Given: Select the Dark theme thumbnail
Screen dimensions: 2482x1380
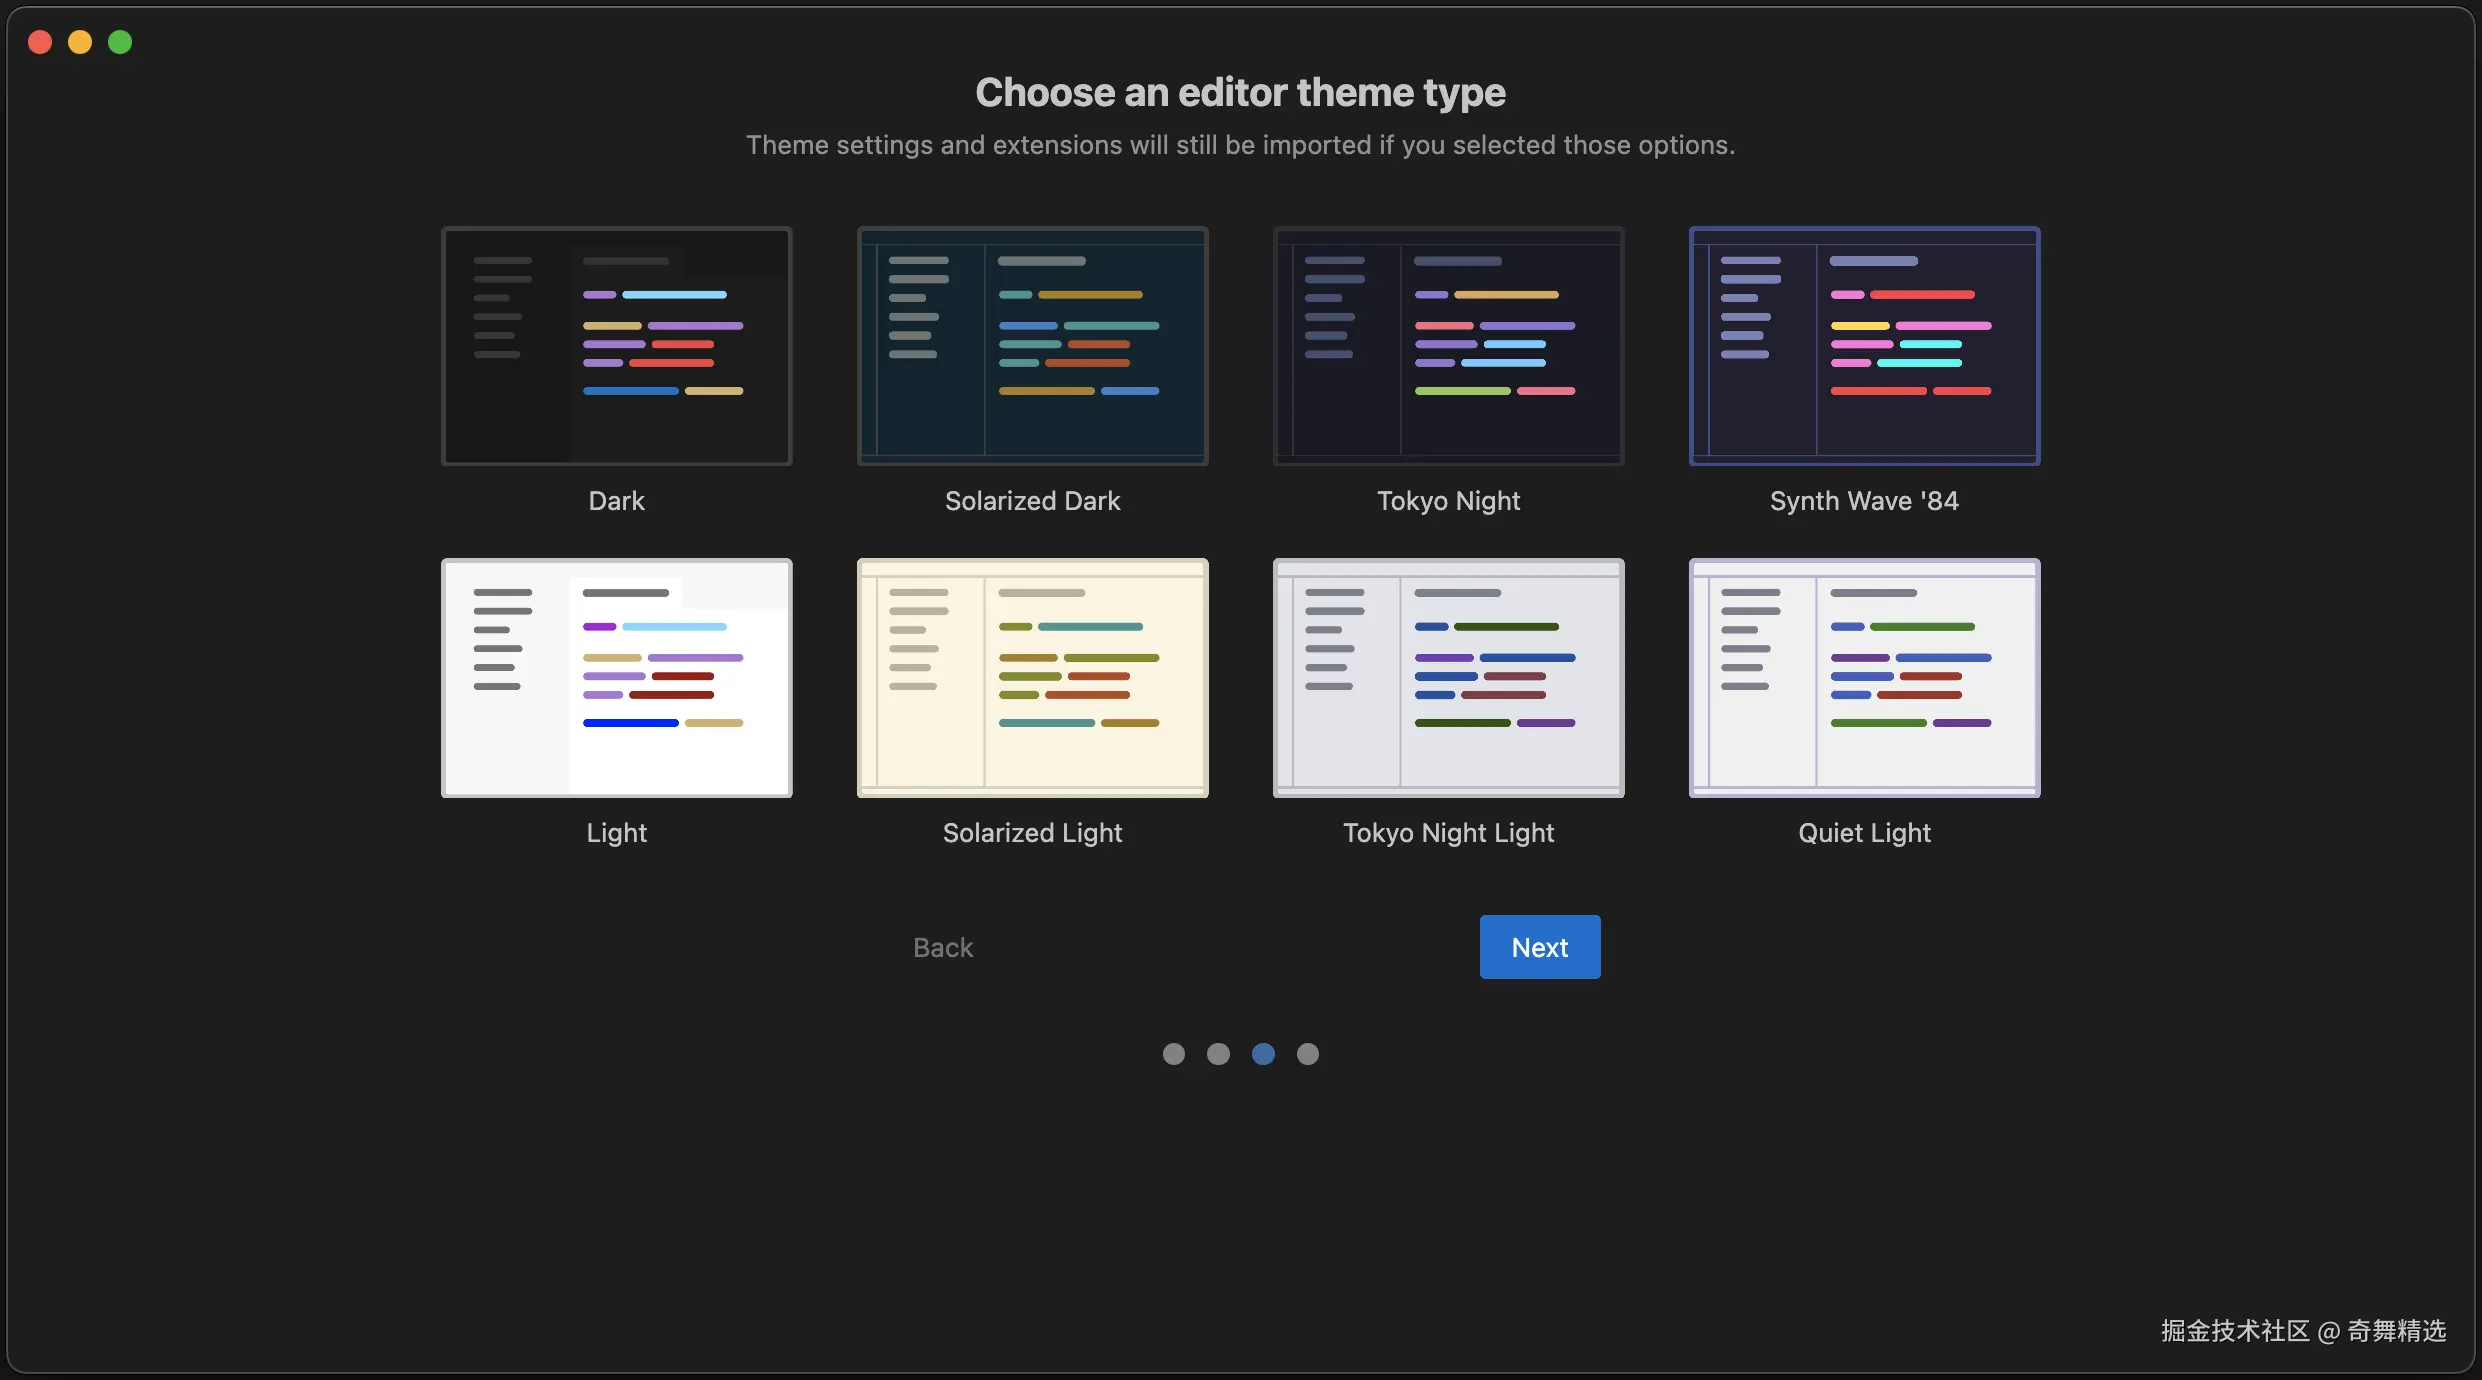Looking at the screenshot, I should (616, 346).
